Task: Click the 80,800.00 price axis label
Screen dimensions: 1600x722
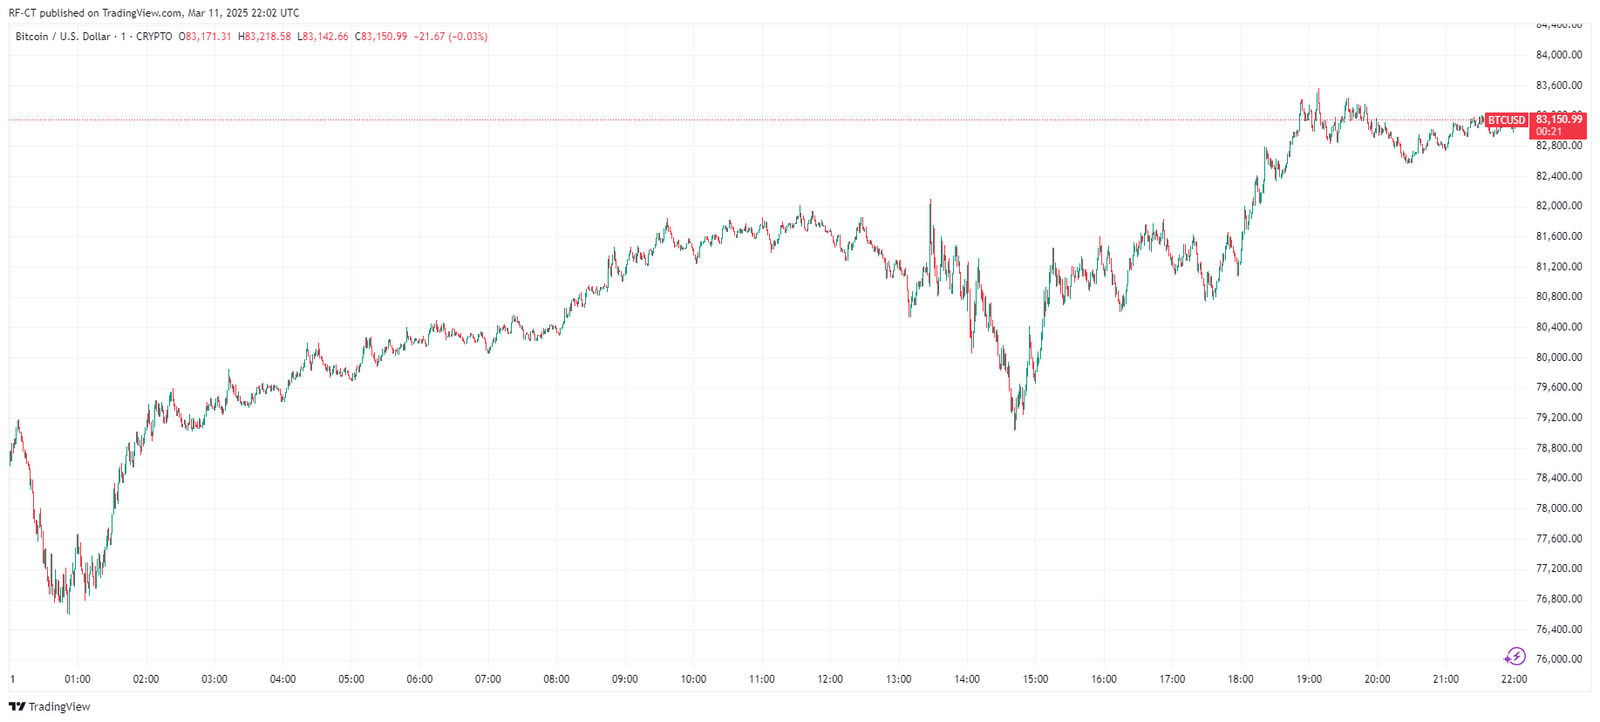Action: coord(1559,297)
